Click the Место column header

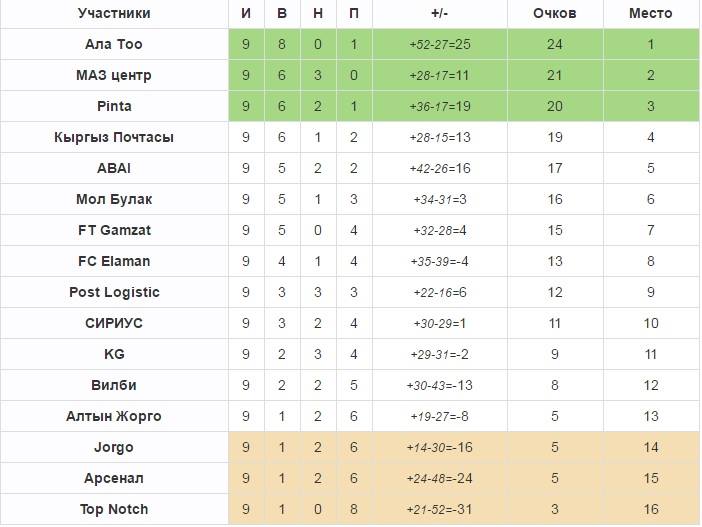point(650,14)
